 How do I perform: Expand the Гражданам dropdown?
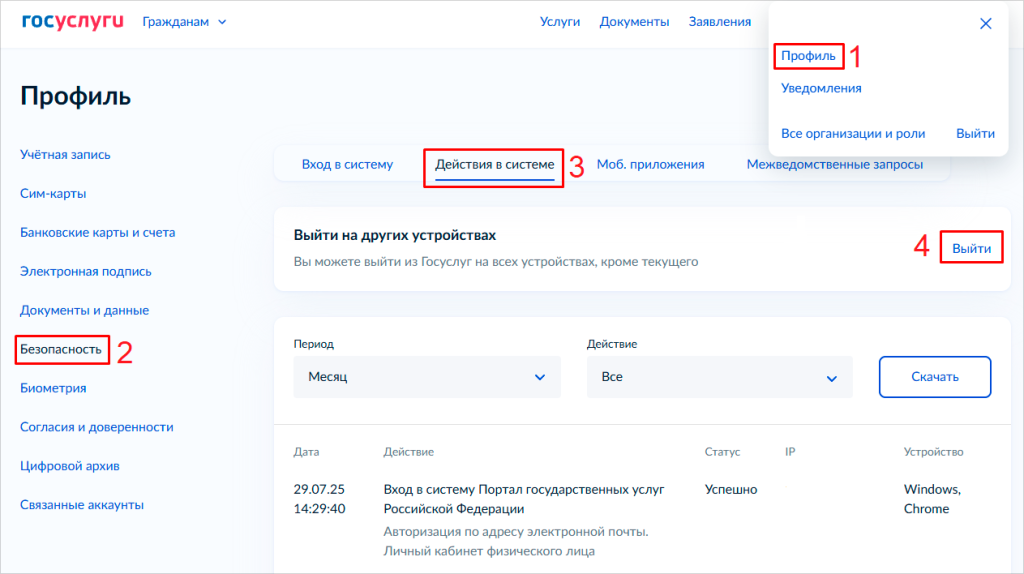[185, 22]
